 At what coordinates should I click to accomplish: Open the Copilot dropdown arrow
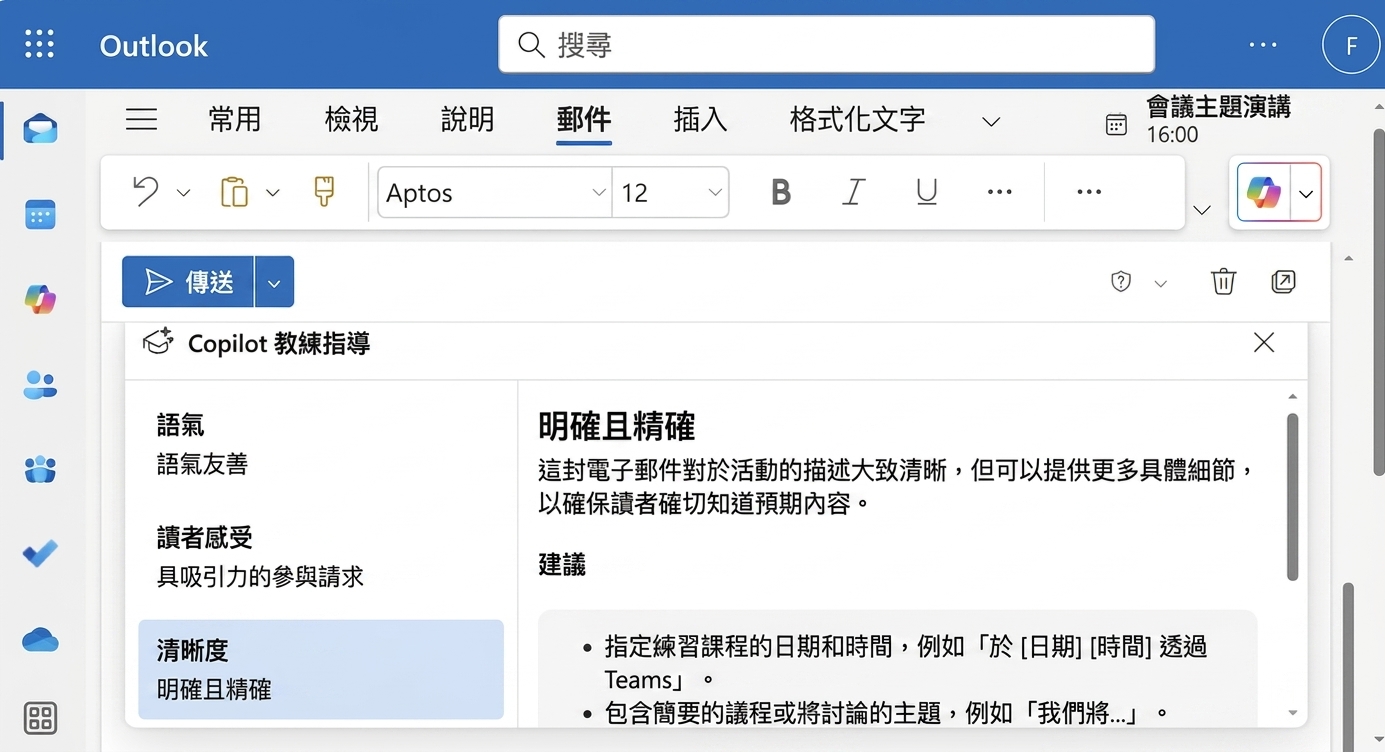(1306, 193)
